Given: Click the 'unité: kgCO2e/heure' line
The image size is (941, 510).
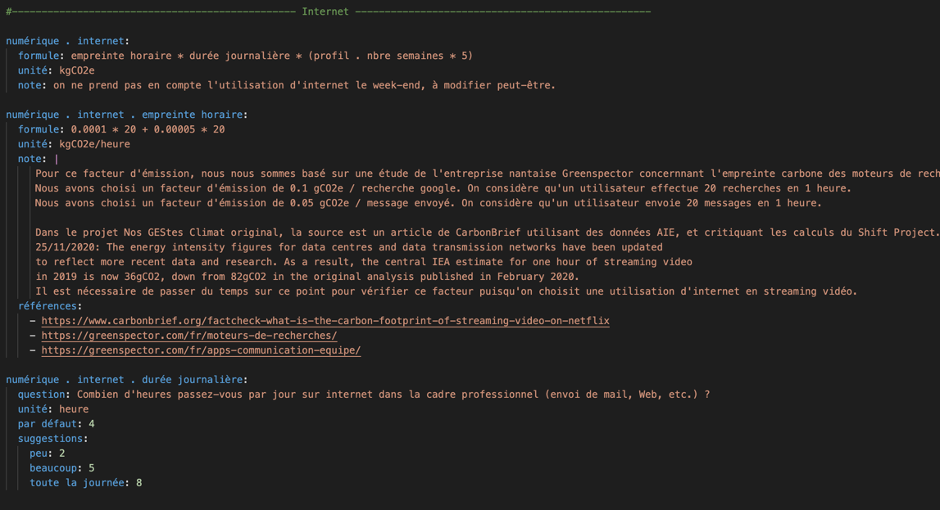Looking at the screenshot, I should click(74, 144).
